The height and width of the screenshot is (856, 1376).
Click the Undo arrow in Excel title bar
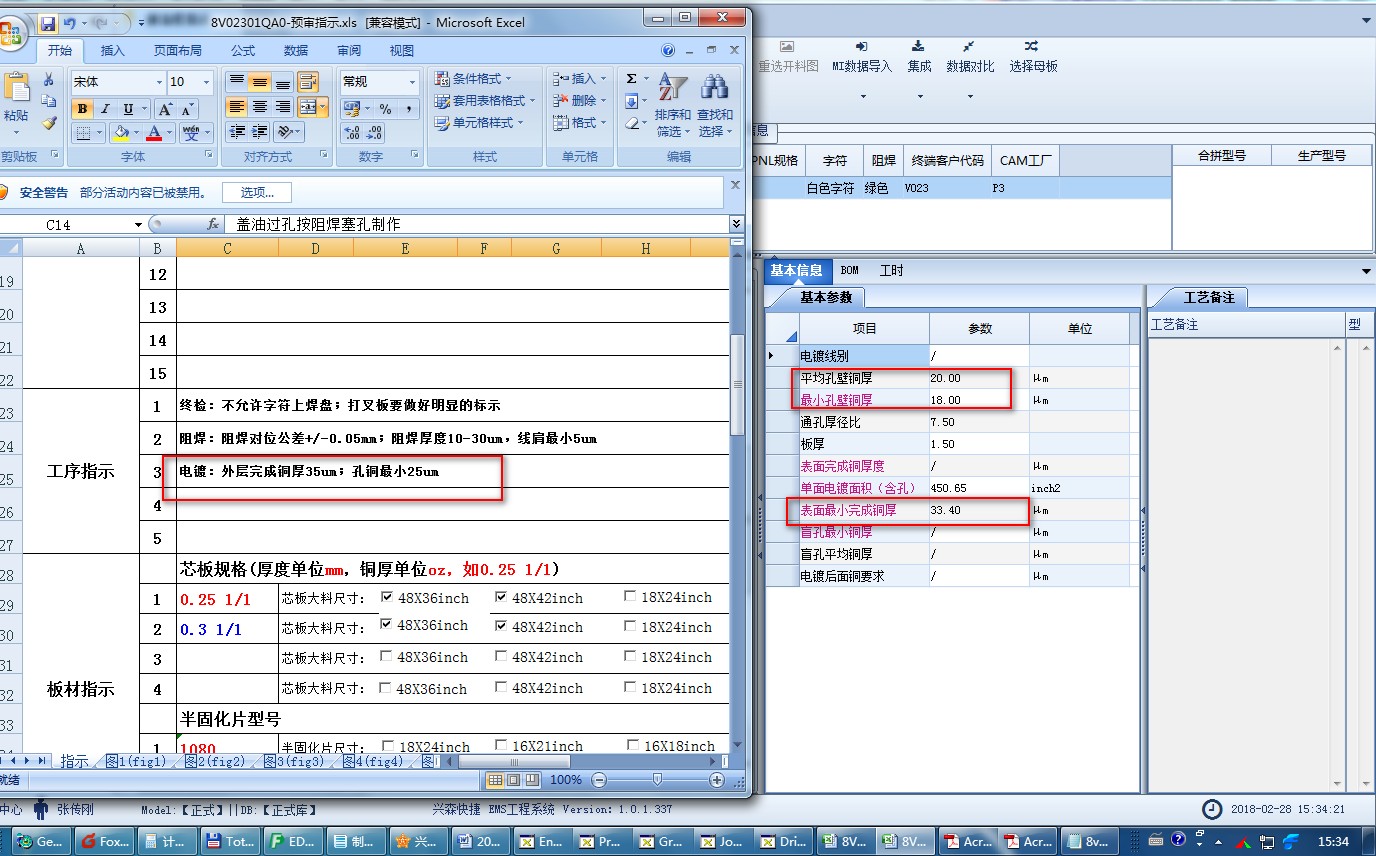(69, 22)
